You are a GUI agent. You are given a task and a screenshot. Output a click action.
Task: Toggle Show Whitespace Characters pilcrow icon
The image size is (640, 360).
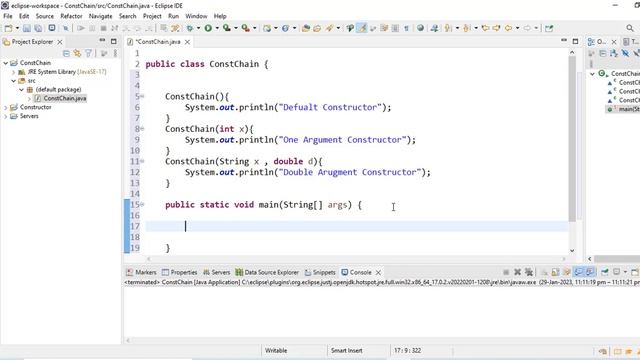click(406, 28)
